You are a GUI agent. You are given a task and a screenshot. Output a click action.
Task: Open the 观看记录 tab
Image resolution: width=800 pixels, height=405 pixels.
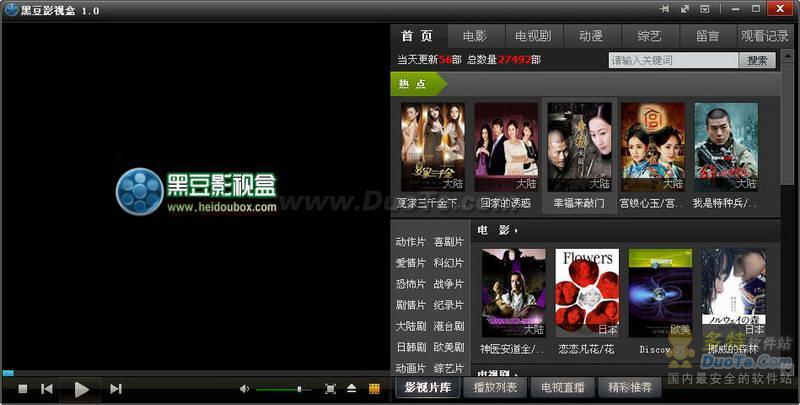pyautogui.click(x=765, y=35)
